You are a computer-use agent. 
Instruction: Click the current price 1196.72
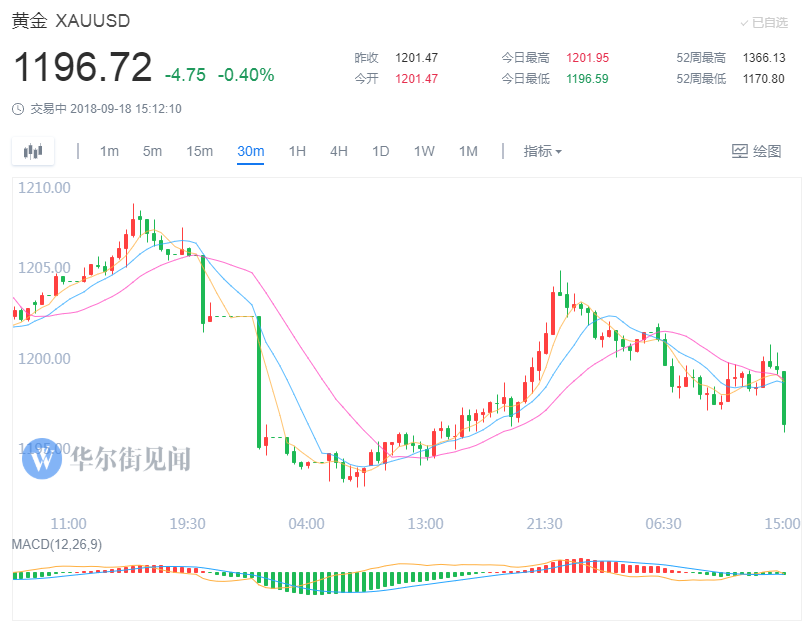[82, 67]
